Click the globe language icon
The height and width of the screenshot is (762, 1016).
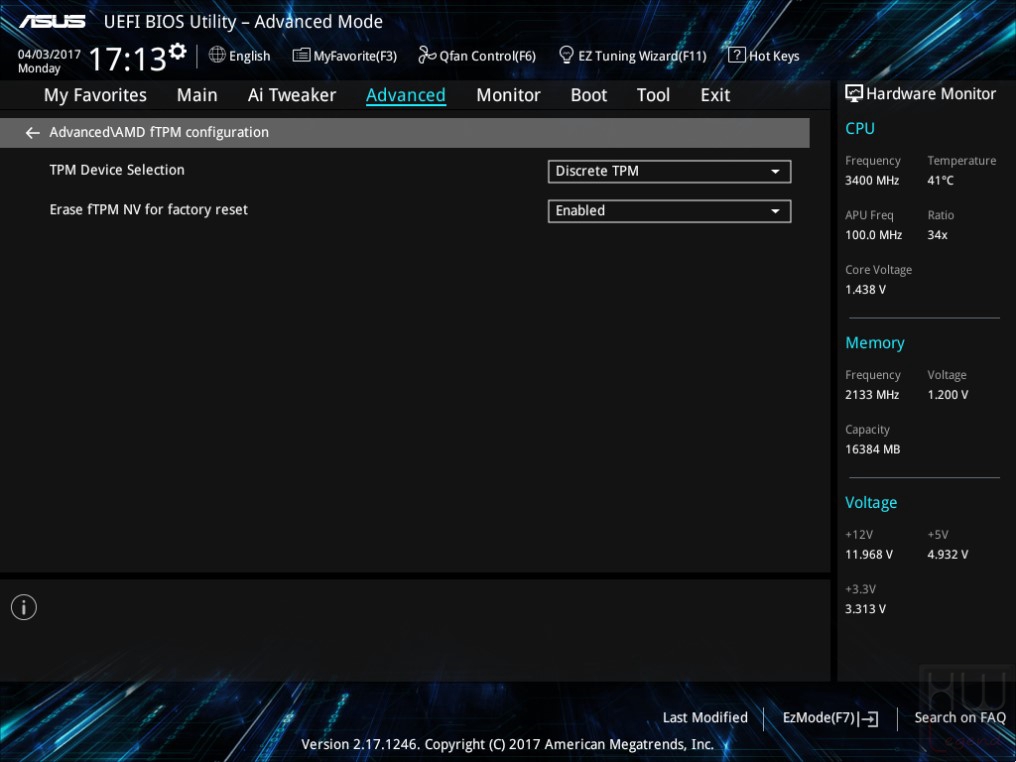point(217,55)
